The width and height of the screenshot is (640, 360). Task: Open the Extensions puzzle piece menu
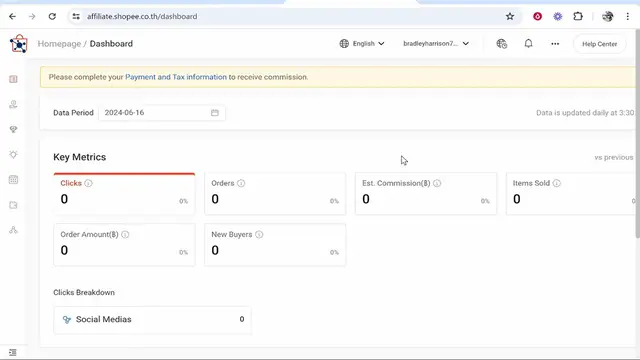point(578,16)
